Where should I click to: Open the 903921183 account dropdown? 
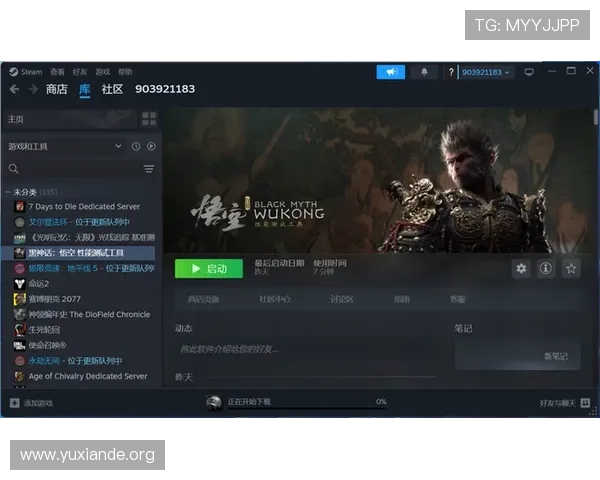coord(487,72)
